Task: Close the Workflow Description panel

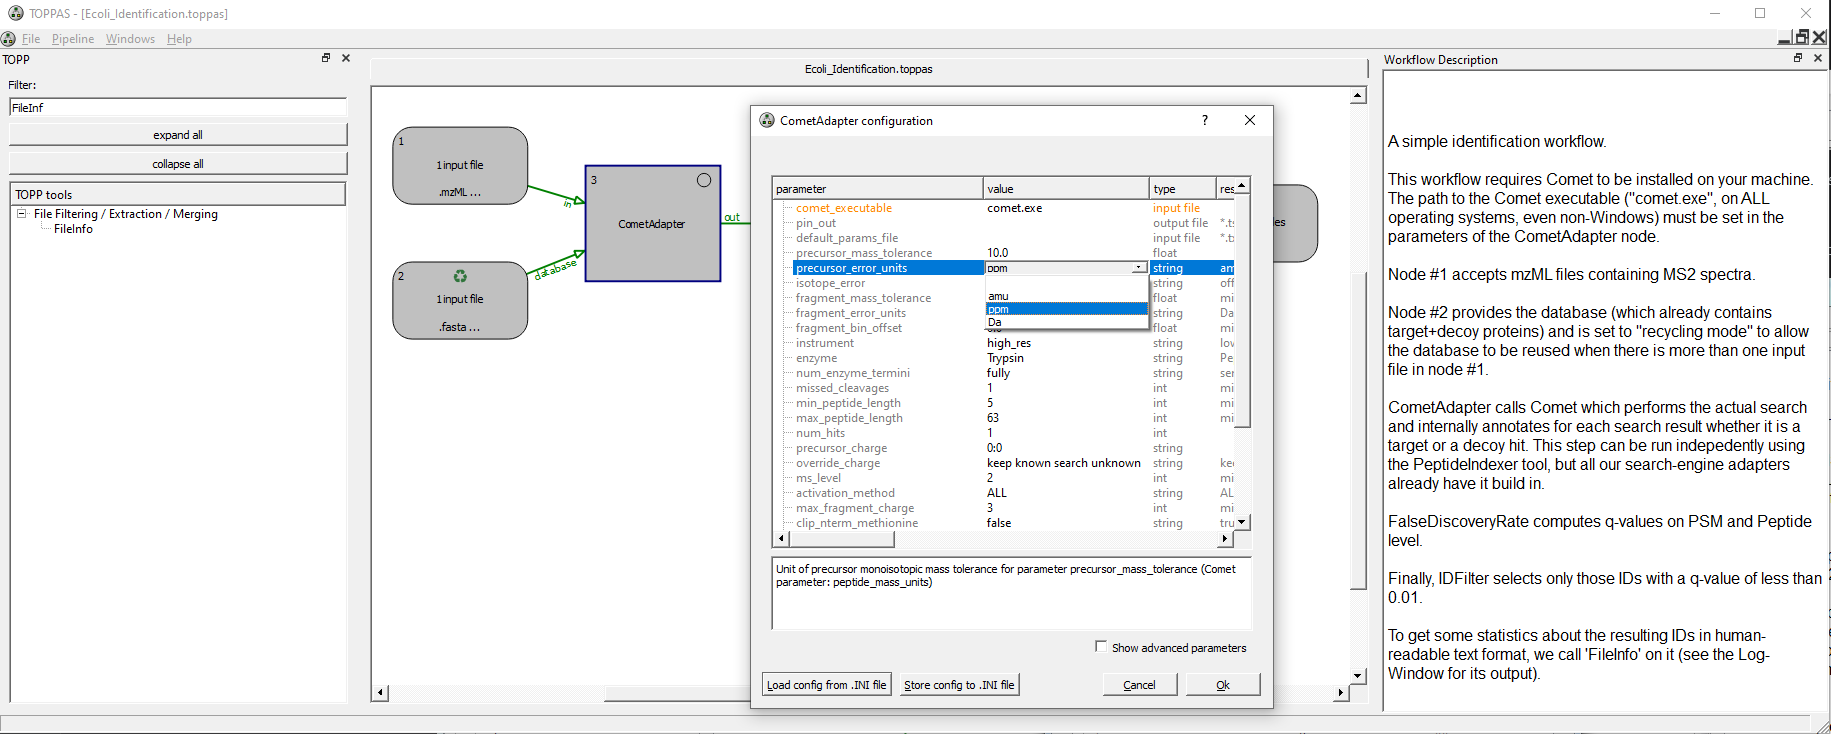Action: pyautogui.click(x=1818, y=58)
